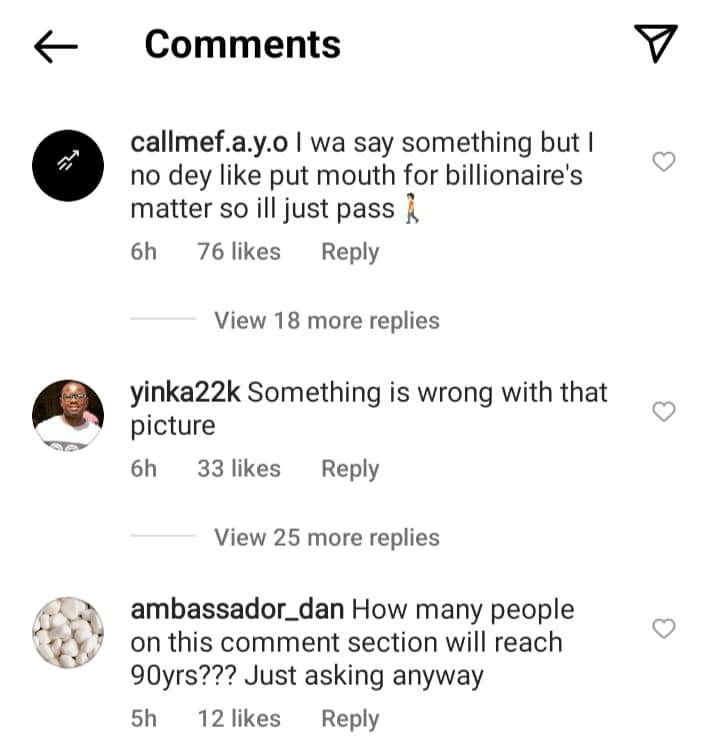Open the yinka22k username link
This screenshot has height=744, width=720.
186,393
